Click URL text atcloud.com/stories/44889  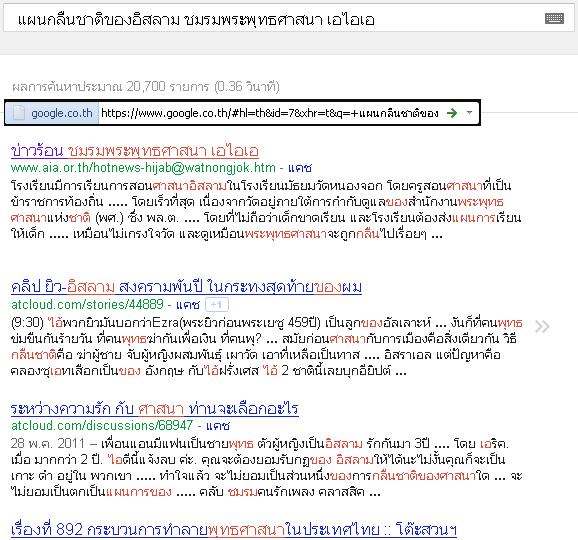point(87,304)
